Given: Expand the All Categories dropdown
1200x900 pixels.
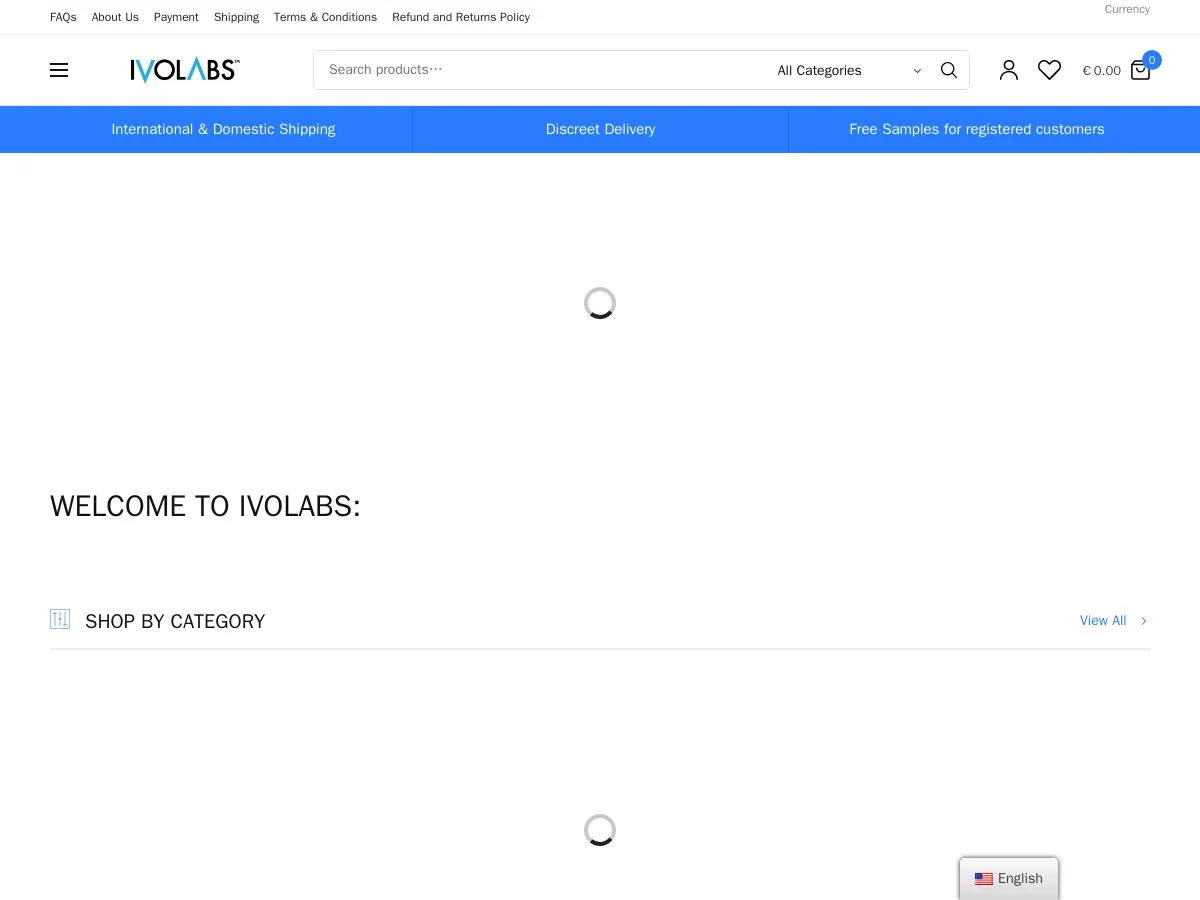Looking at the screenshot, I should (848, 70).
